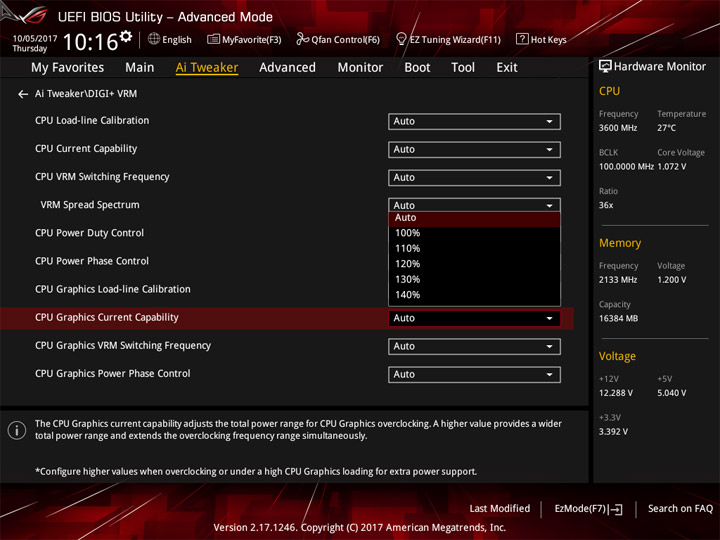The width and height of the screenshot is (720, 540).
Task: Click the info icon beside the help description
Action: pos(17,430)
